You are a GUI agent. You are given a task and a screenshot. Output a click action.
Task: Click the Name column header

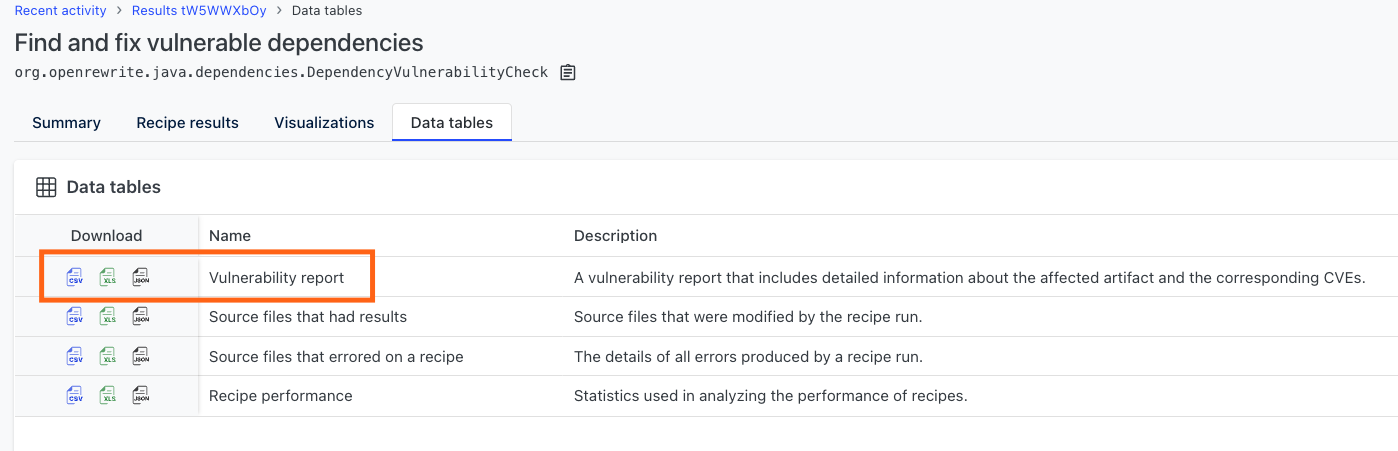click(x=230, y=236)
